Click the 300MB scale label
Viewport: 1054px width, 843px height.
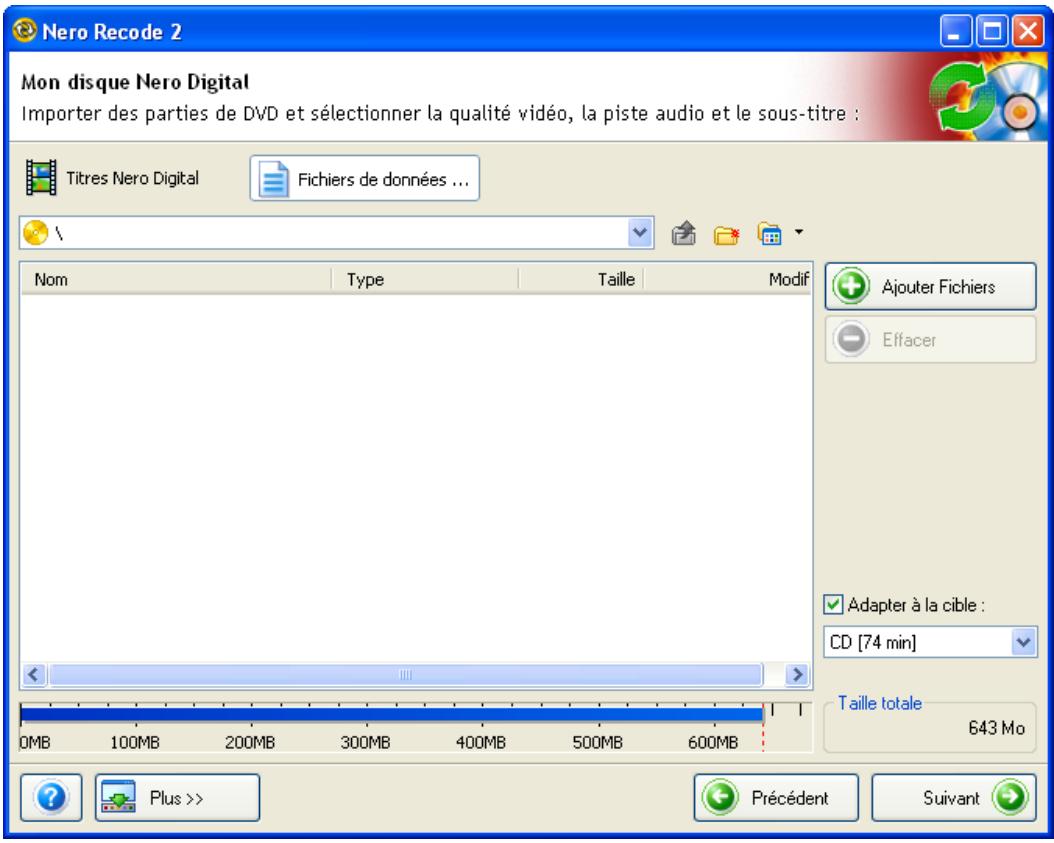coord(366,742)
